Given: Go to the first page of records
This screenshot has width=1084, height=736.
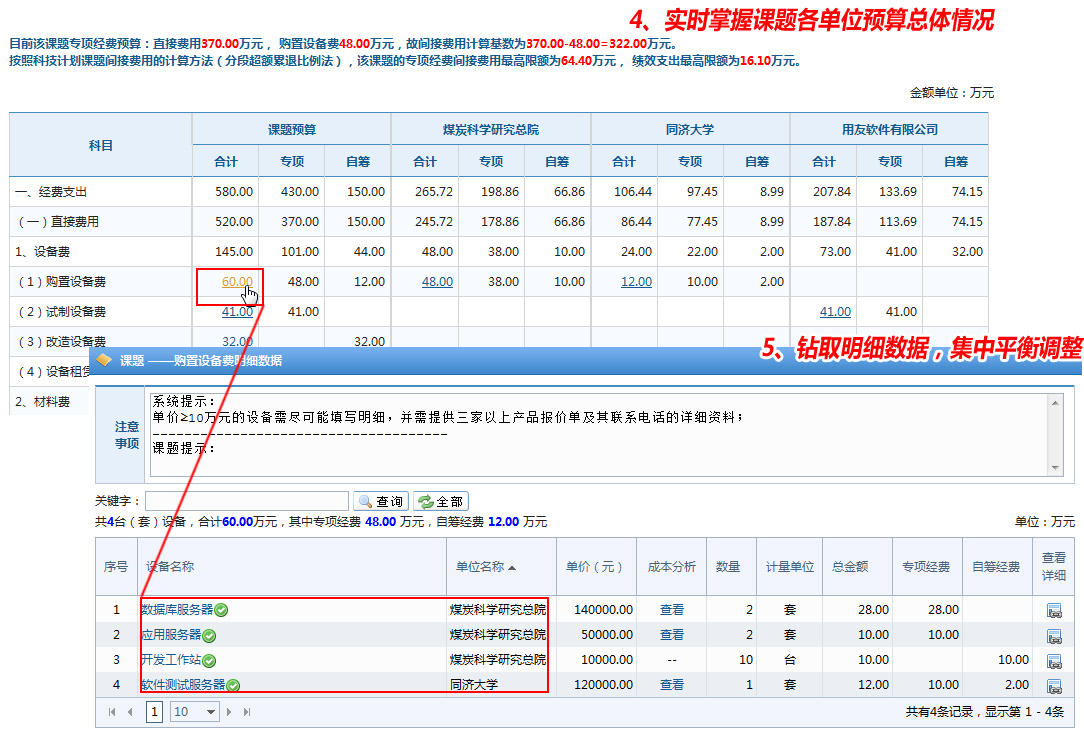Looking at the screenshot, I should [111, 712].
